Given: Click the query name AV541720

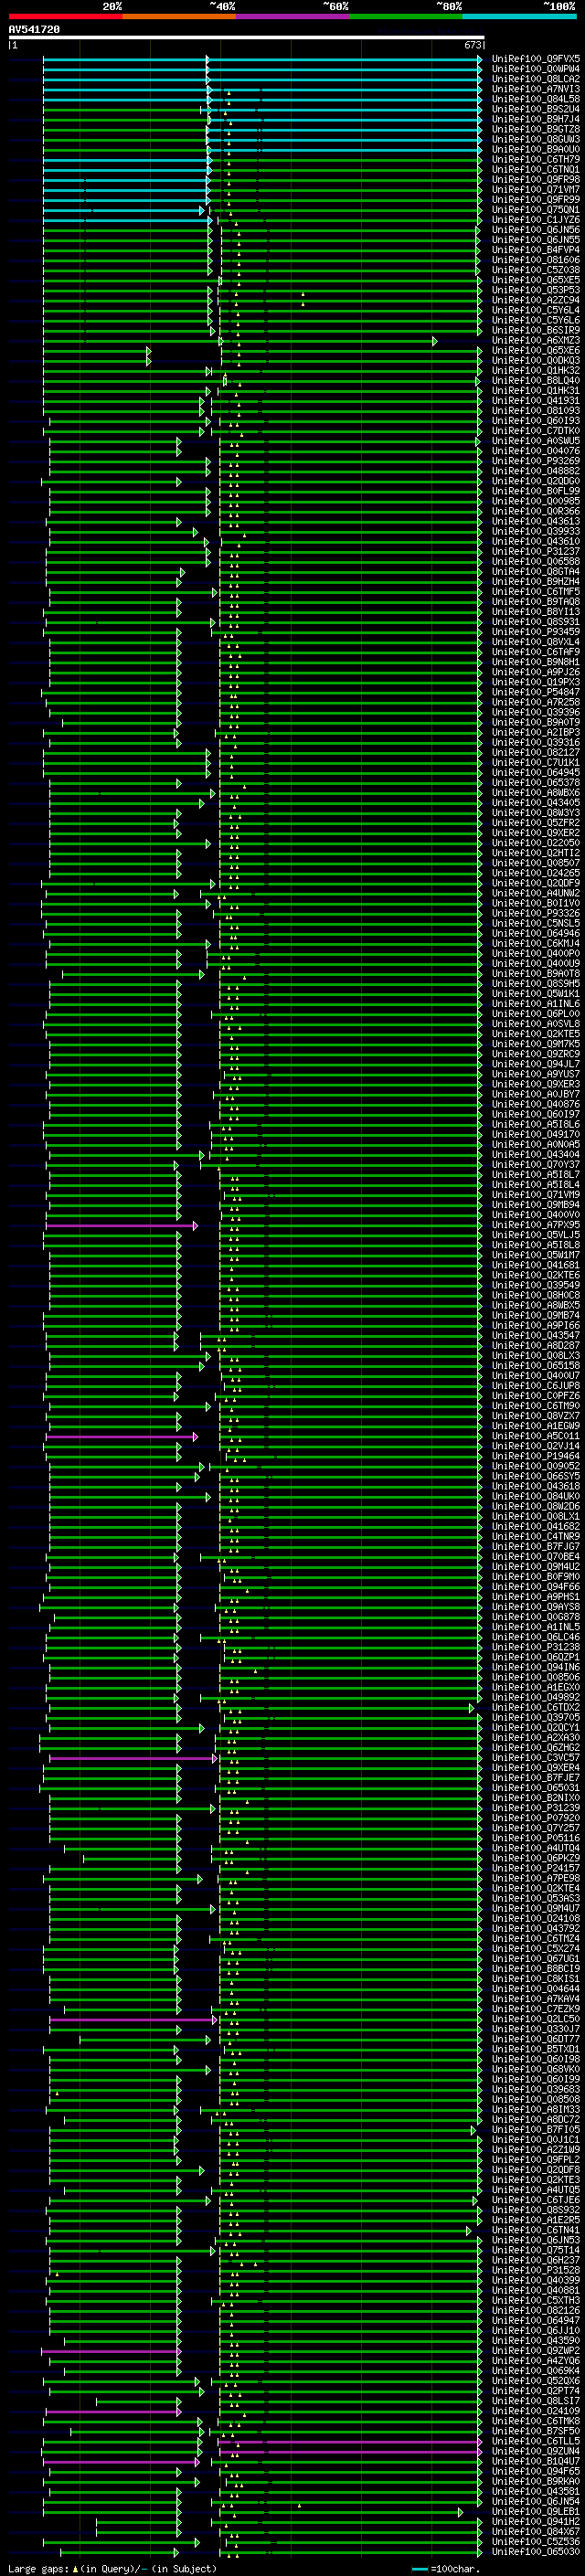Looking at the screenshot, I should coord(34,30).
